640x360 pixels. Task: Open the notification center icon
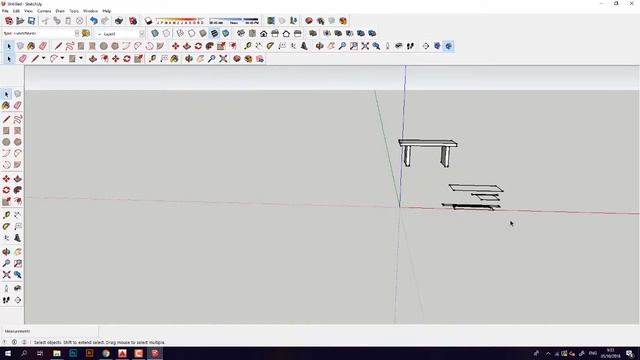tap(630, 353)
